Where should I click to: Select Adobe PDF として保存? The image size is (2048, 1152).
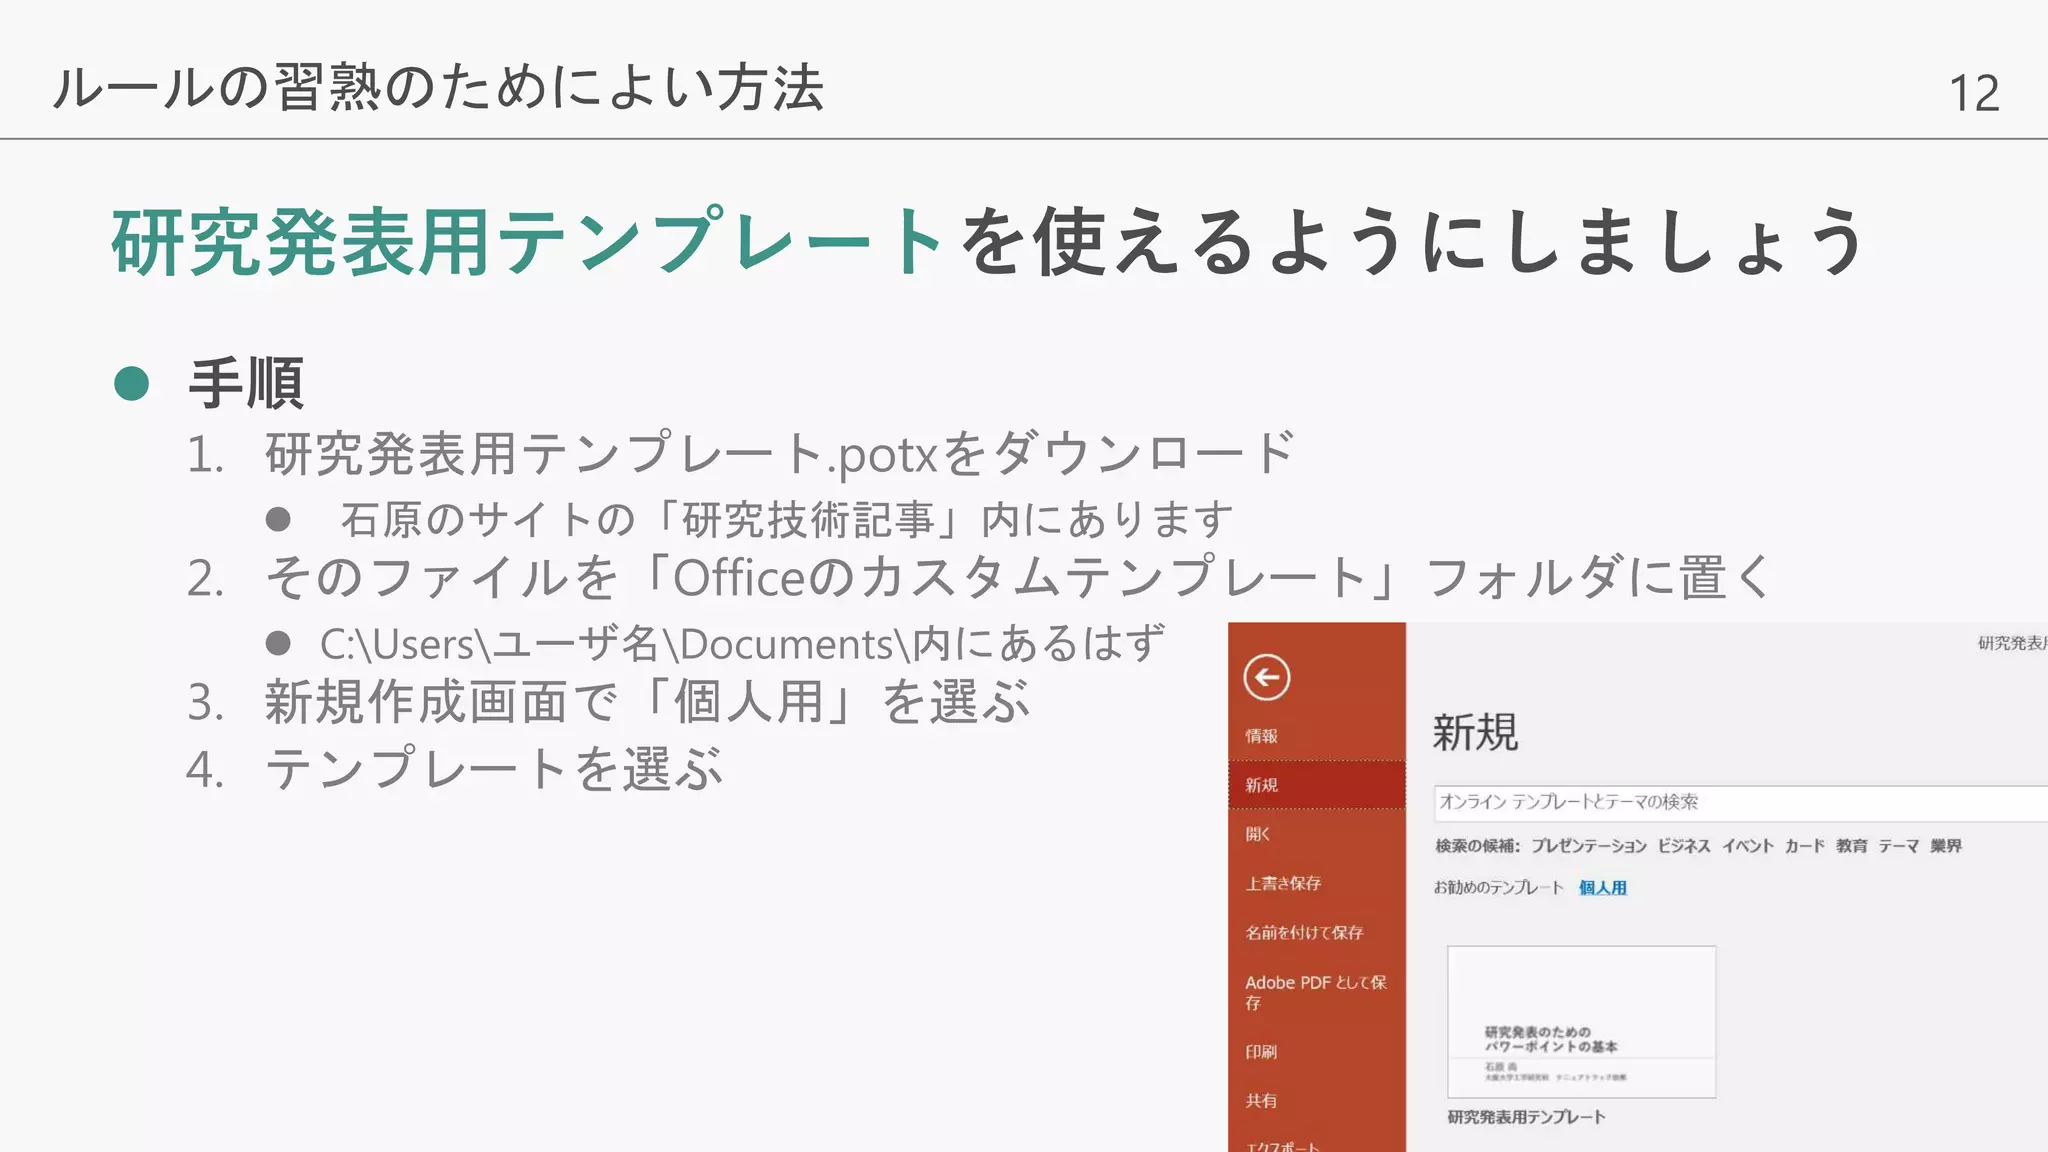tap(1315, 992)
